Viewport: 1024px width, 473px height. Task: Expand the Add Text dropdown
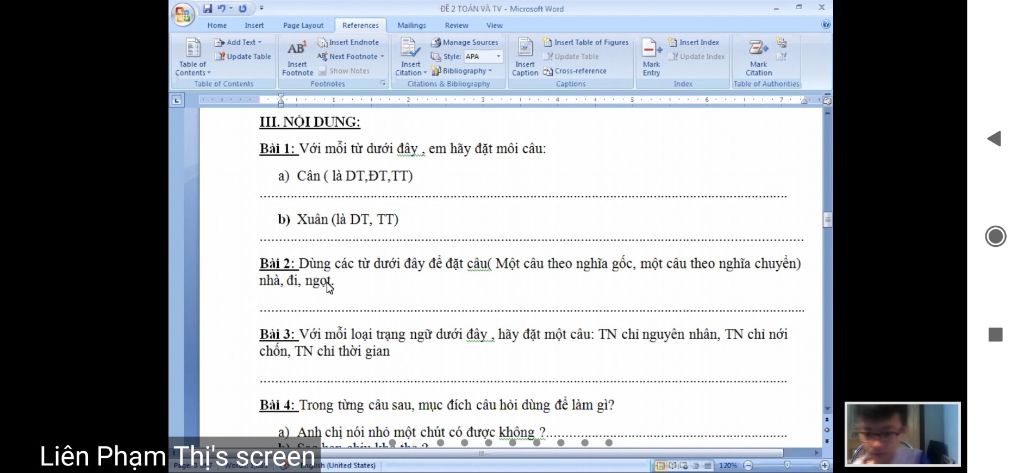click(x=238, y=42)
